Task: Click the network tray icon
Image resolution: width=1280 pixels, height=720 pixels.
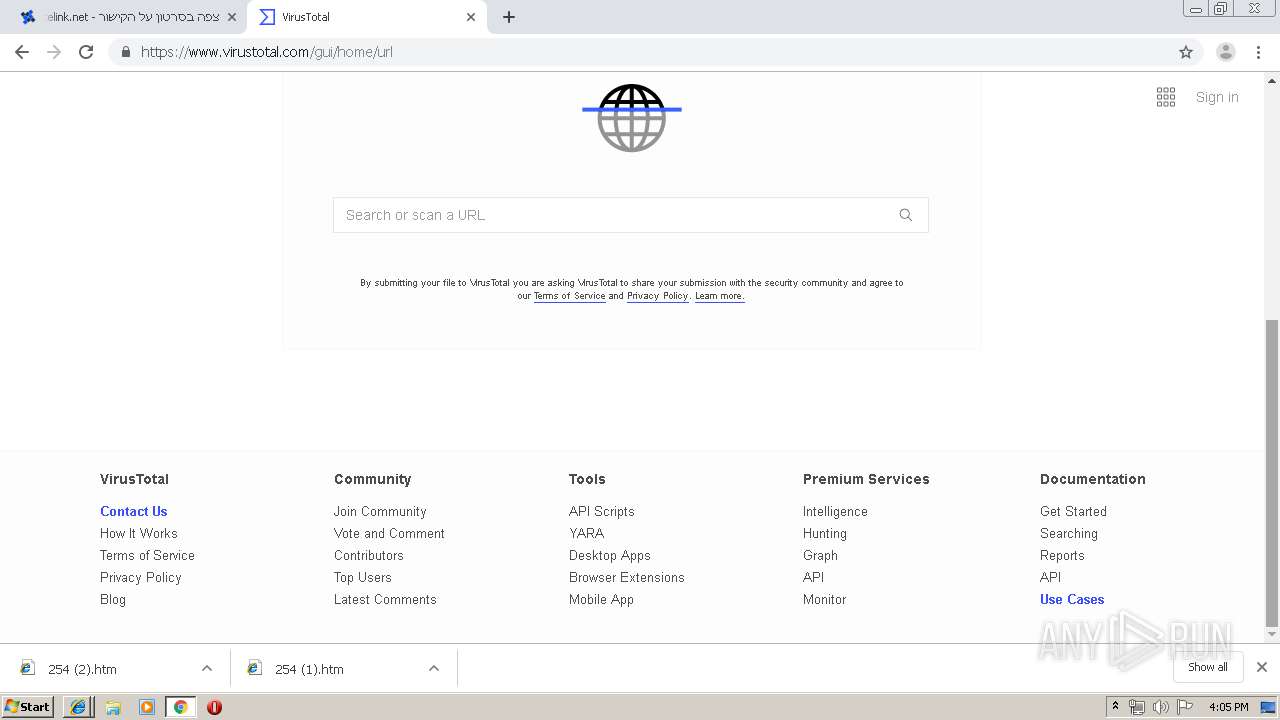Action: point(1137,707)
